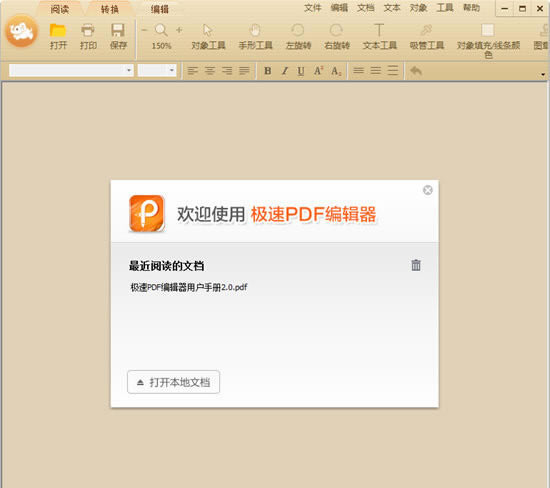Image resolution: width=550 pixels, height=488 pixels.
Task: Open the 编辑 menu in menu bar
Action: tap(339, 8)
